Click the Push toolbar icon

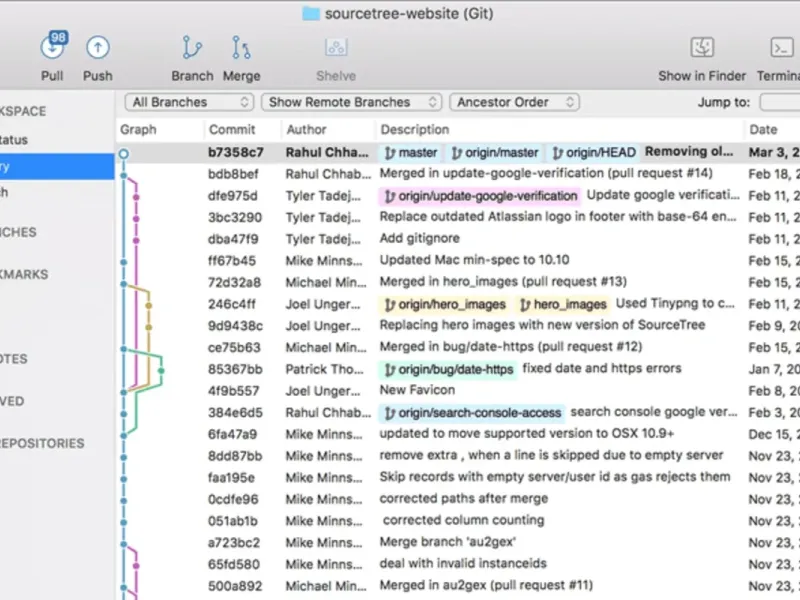[x=97, y=48]
